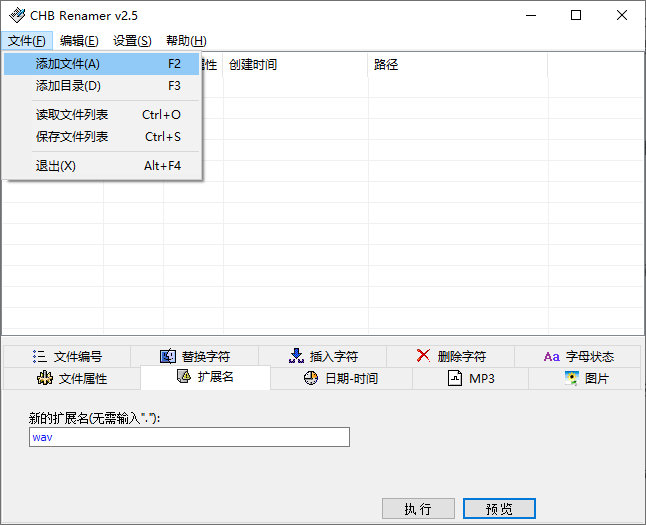This screenshot has height=525, width=646.
Task: Click the 替换字符 tab's icon
Action: [x=168, y=356]
